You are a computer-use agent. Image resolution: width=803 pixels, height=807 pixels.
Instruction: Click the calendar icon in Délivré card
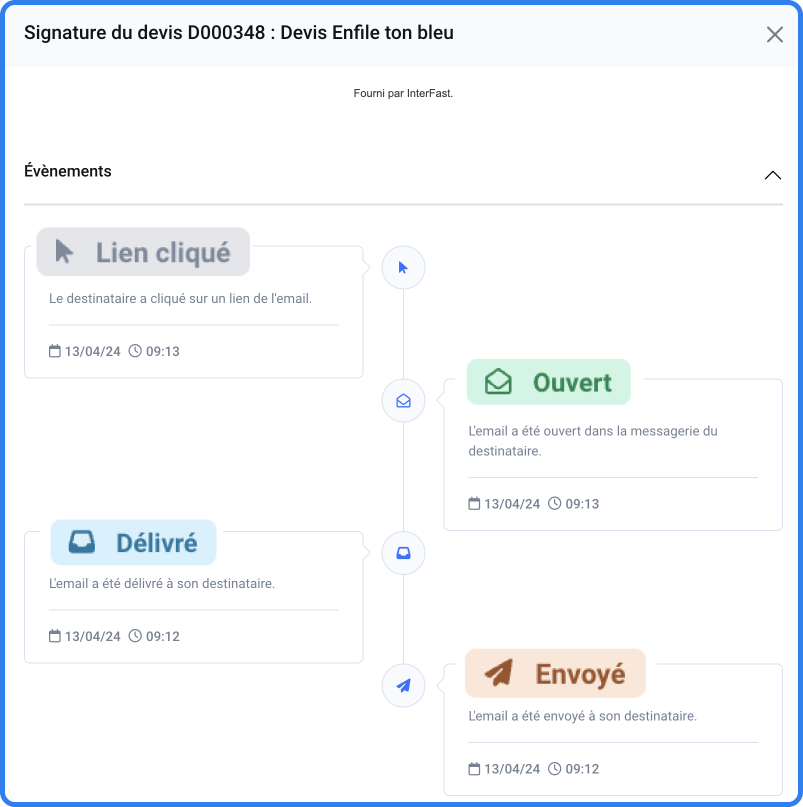(55, 636)
